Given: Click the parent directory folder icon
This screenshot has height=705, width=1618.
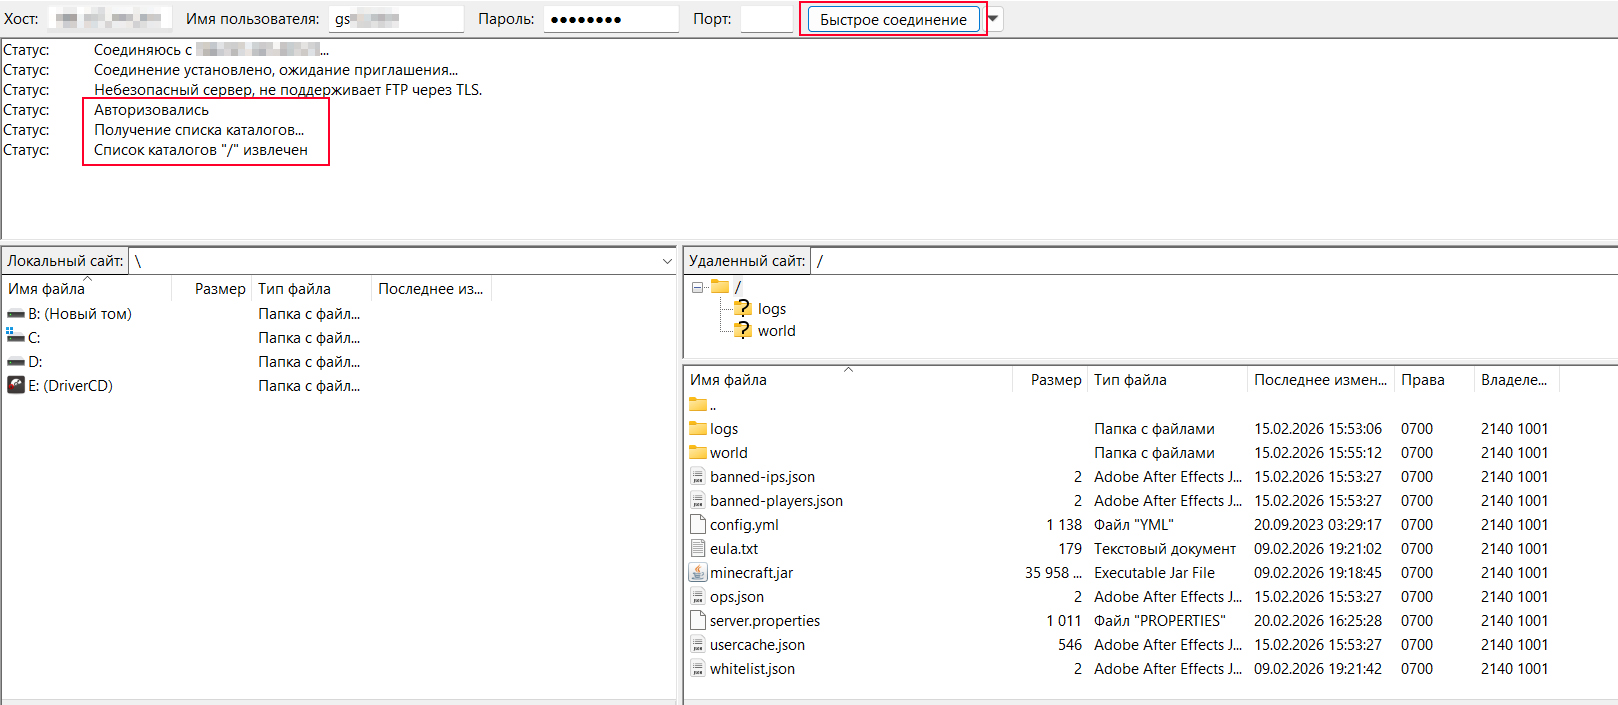Looking at the screenshot, I should 698,405.
